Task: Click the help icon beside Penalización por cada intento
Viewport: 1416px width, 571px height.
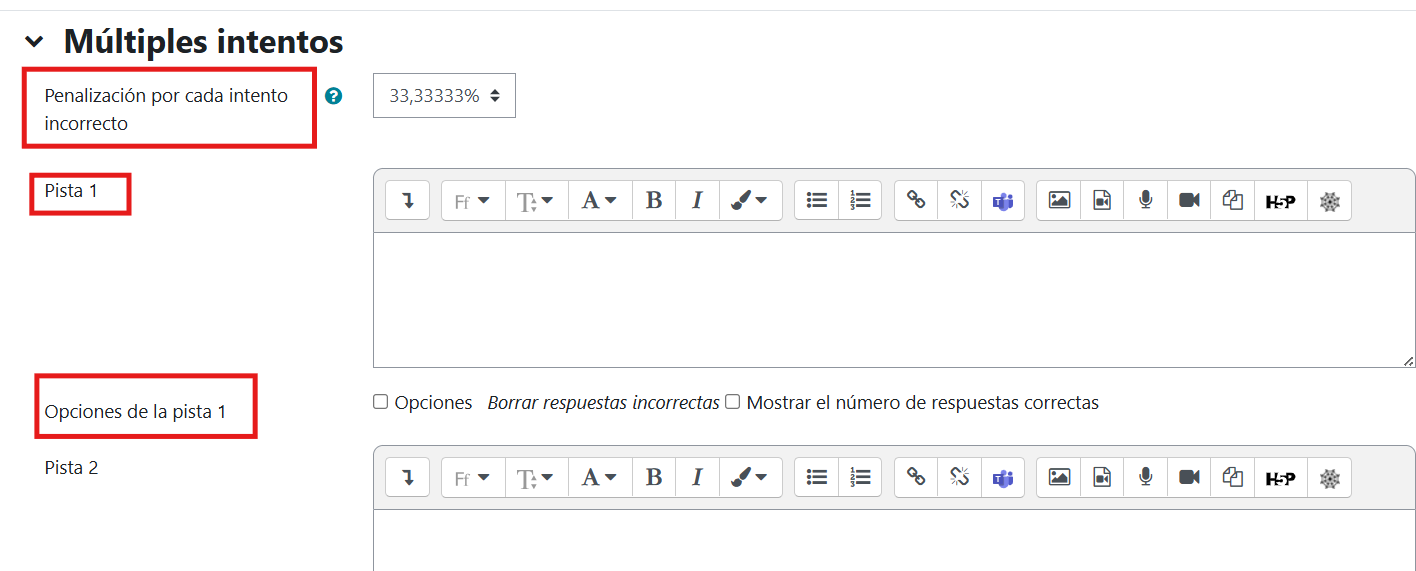Action: coord(334,96)
